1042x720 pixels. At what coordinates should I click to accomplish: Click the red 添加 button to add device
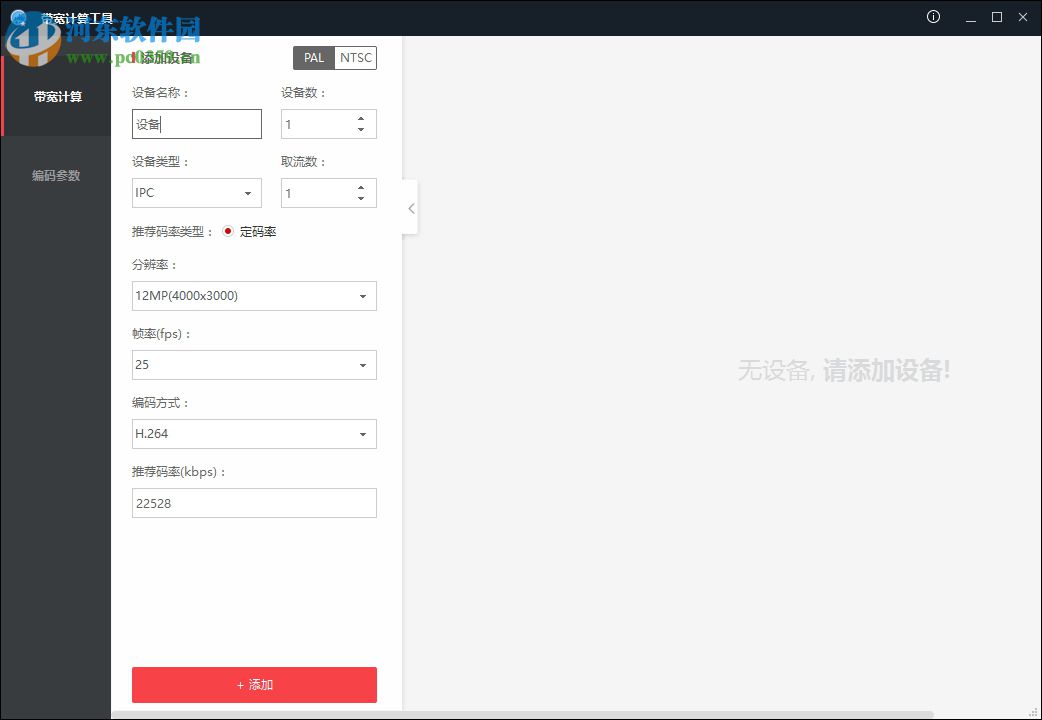click(254, 685)
